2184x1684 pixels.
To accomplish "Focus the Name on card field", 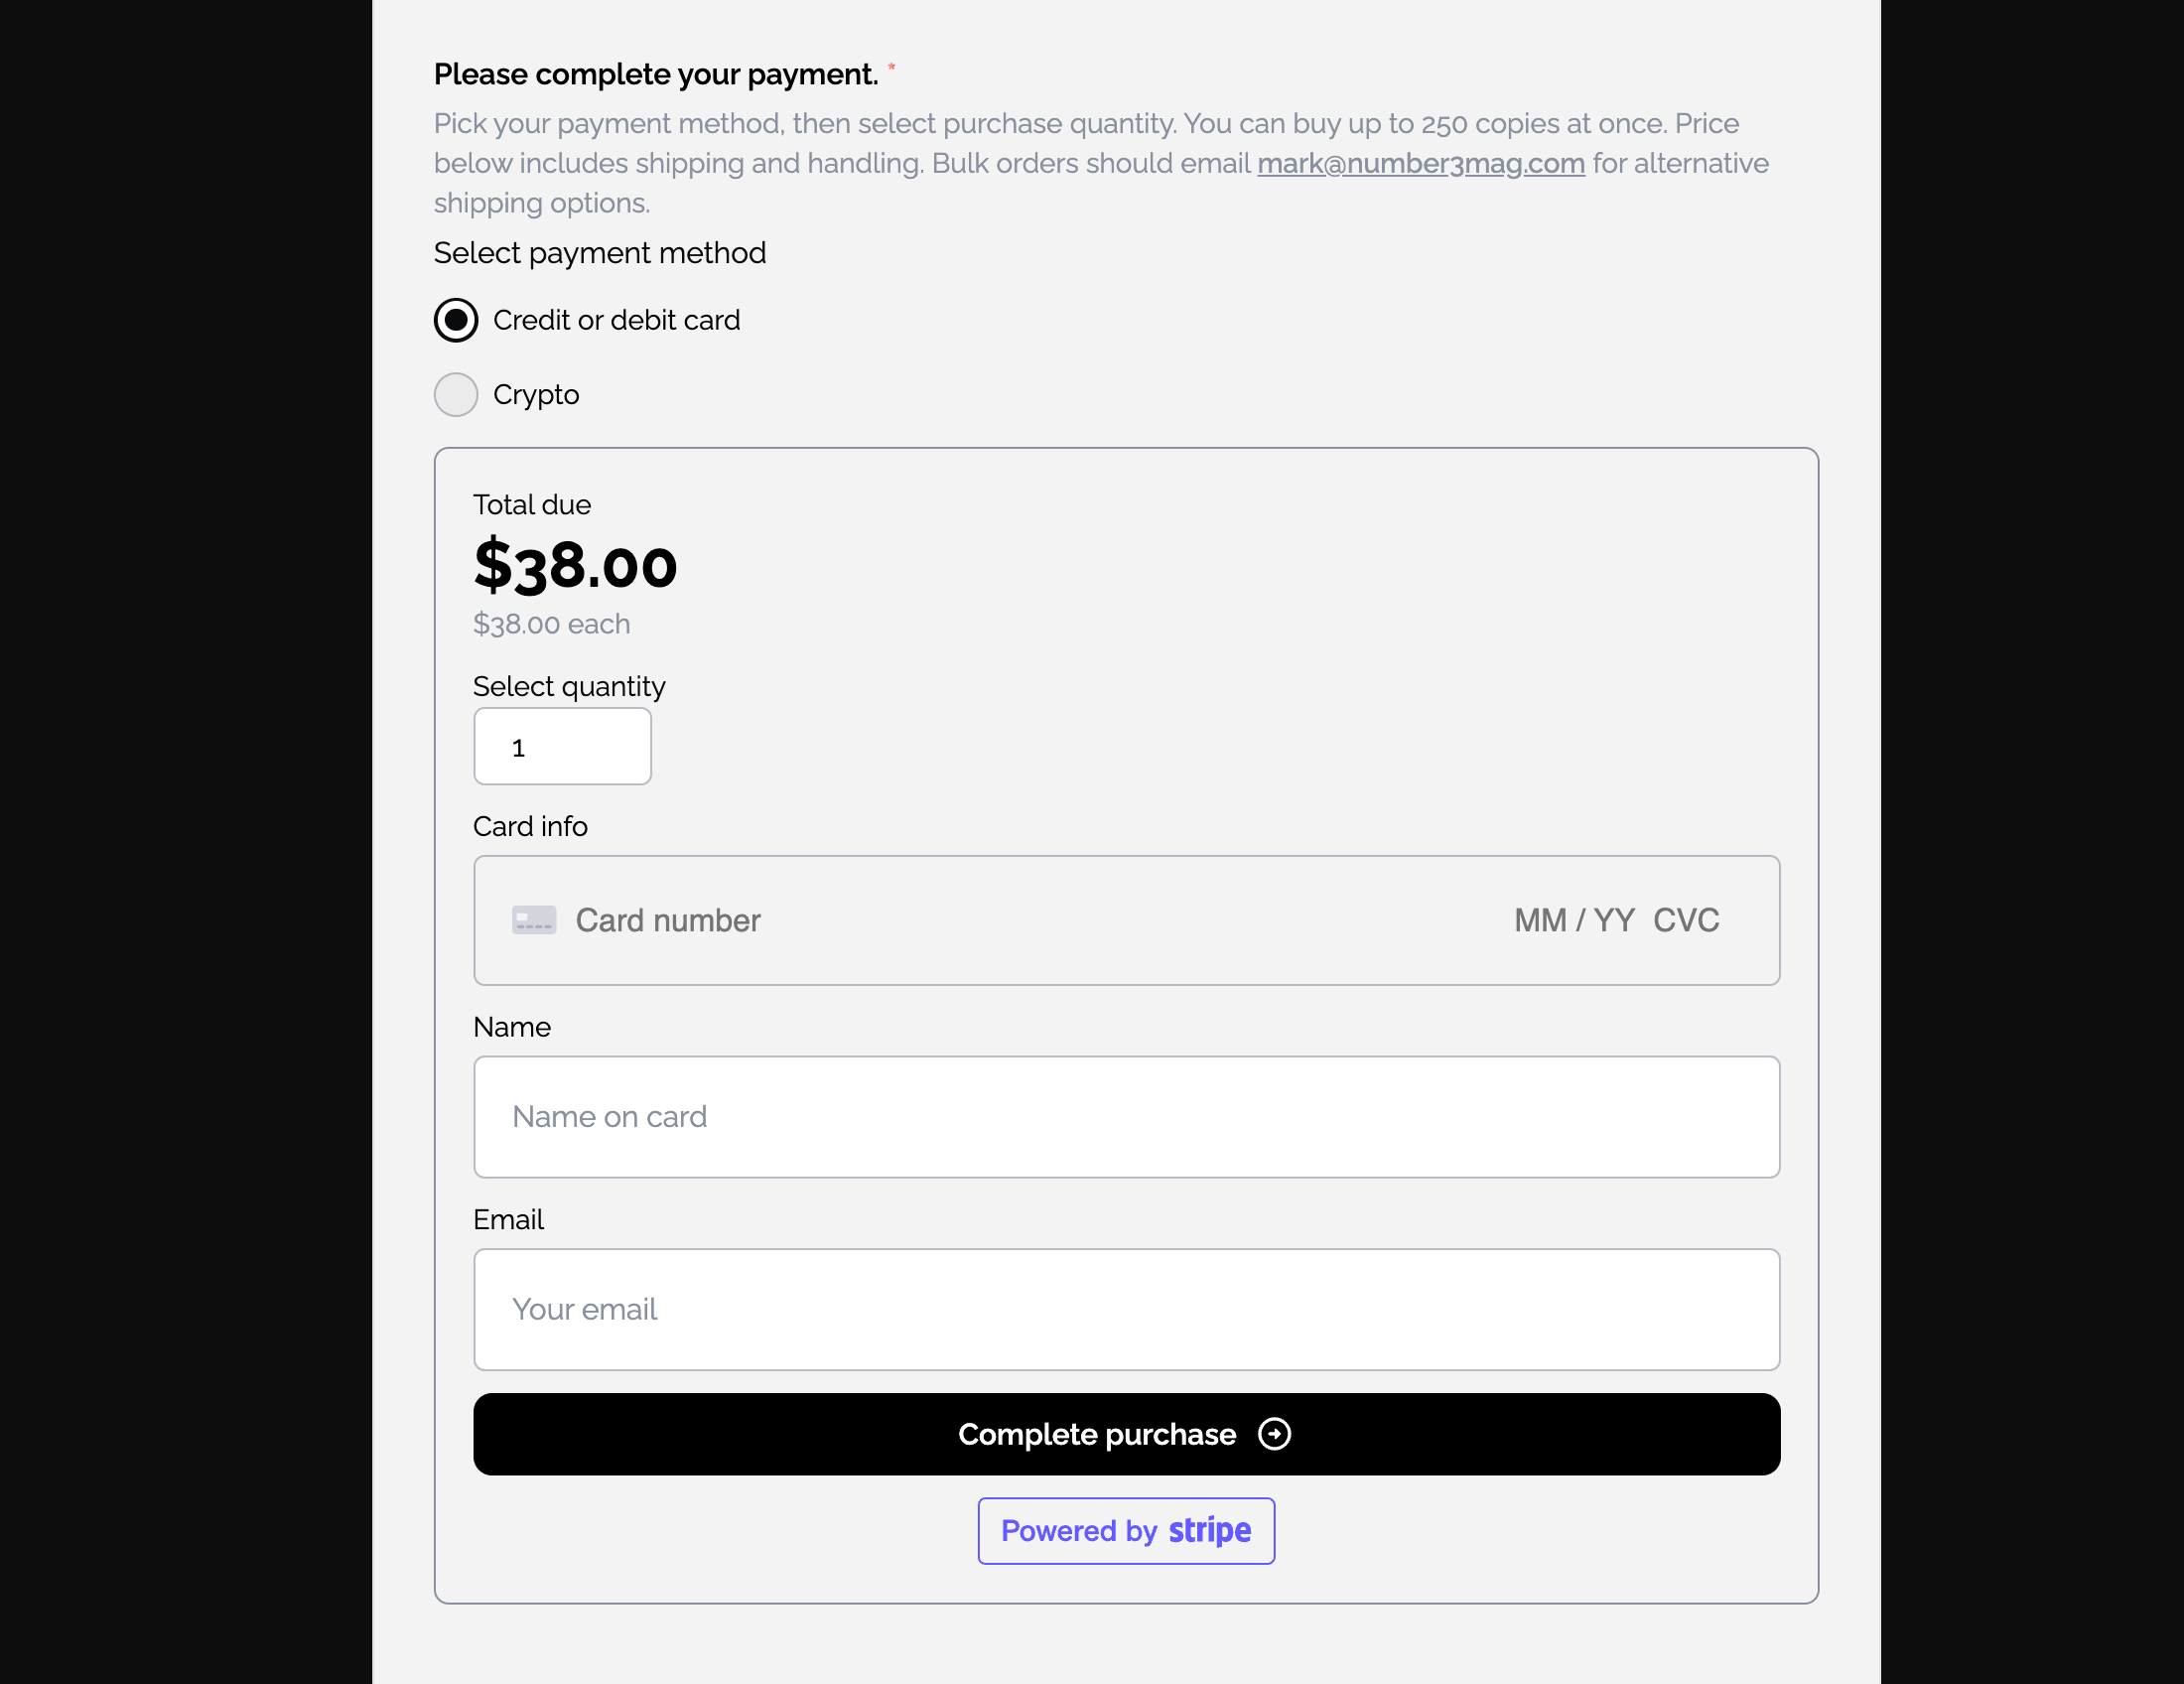I will [1126, 1117].
